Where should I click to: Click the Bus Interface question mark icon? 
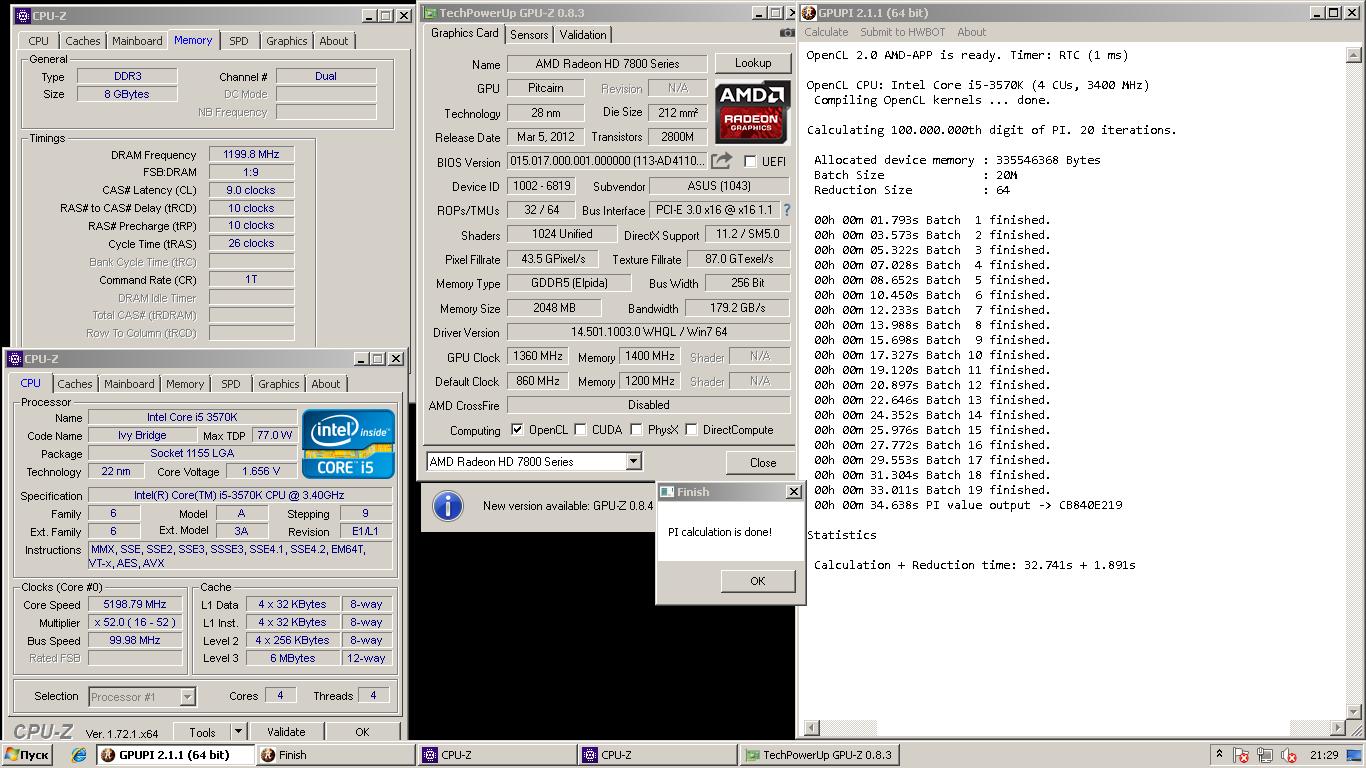[786, 210]
